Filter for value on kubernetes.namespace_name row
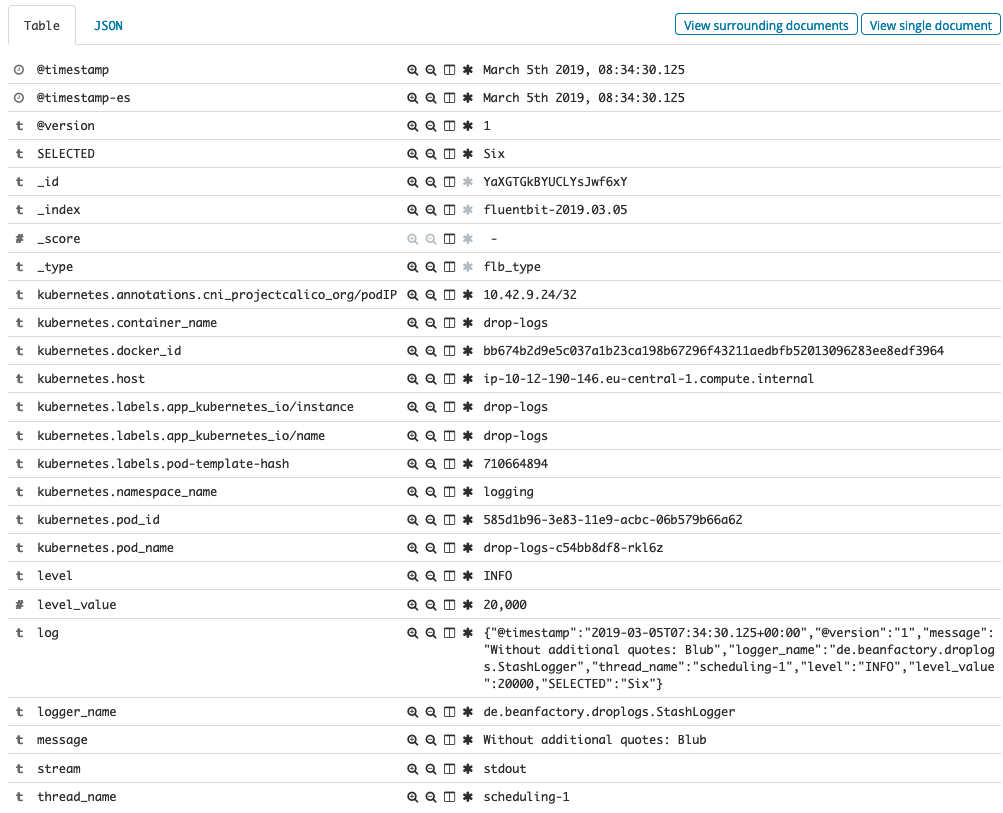1003x813 pixels. click(413, 492)
